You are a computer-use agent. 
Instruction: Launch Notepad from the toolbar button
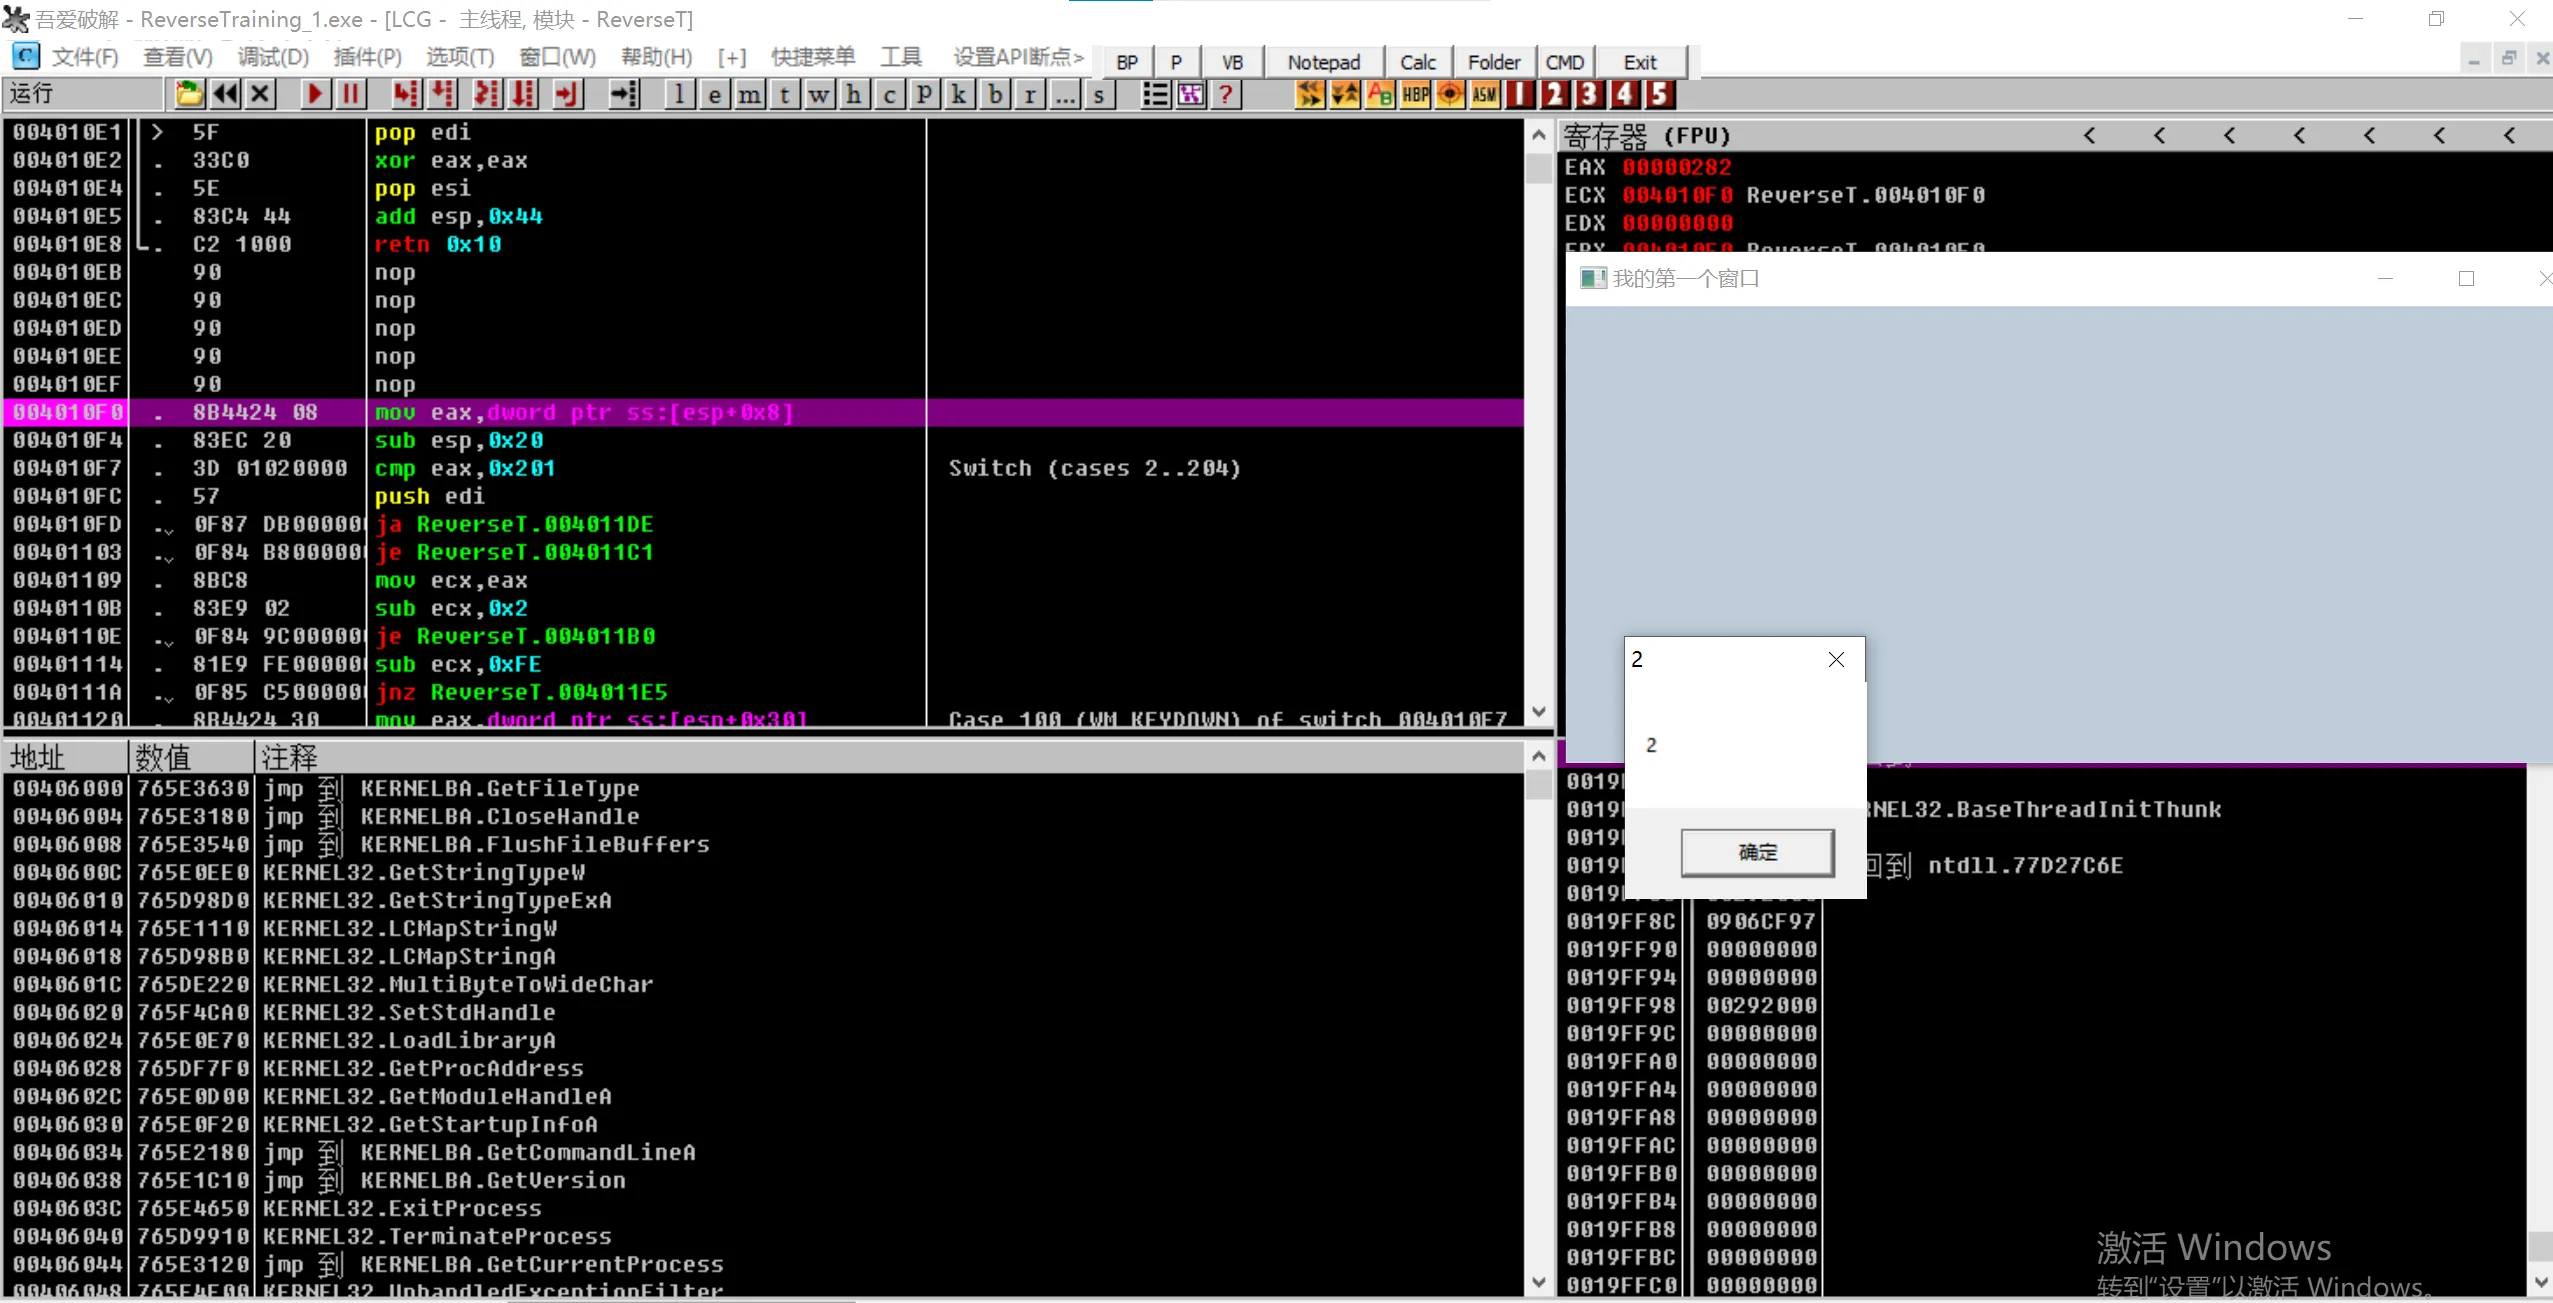(1323, 62)
